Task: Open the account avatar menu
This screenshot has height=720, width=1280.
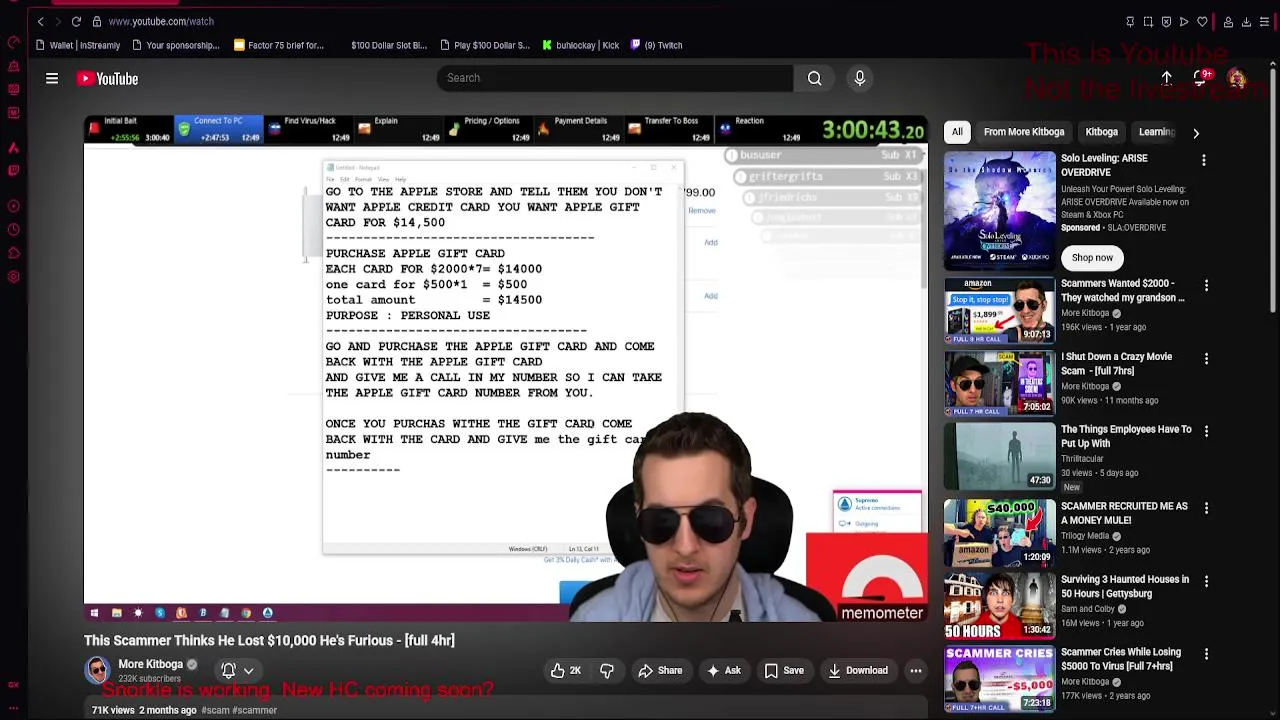Action: click(x=1237, y=79)
